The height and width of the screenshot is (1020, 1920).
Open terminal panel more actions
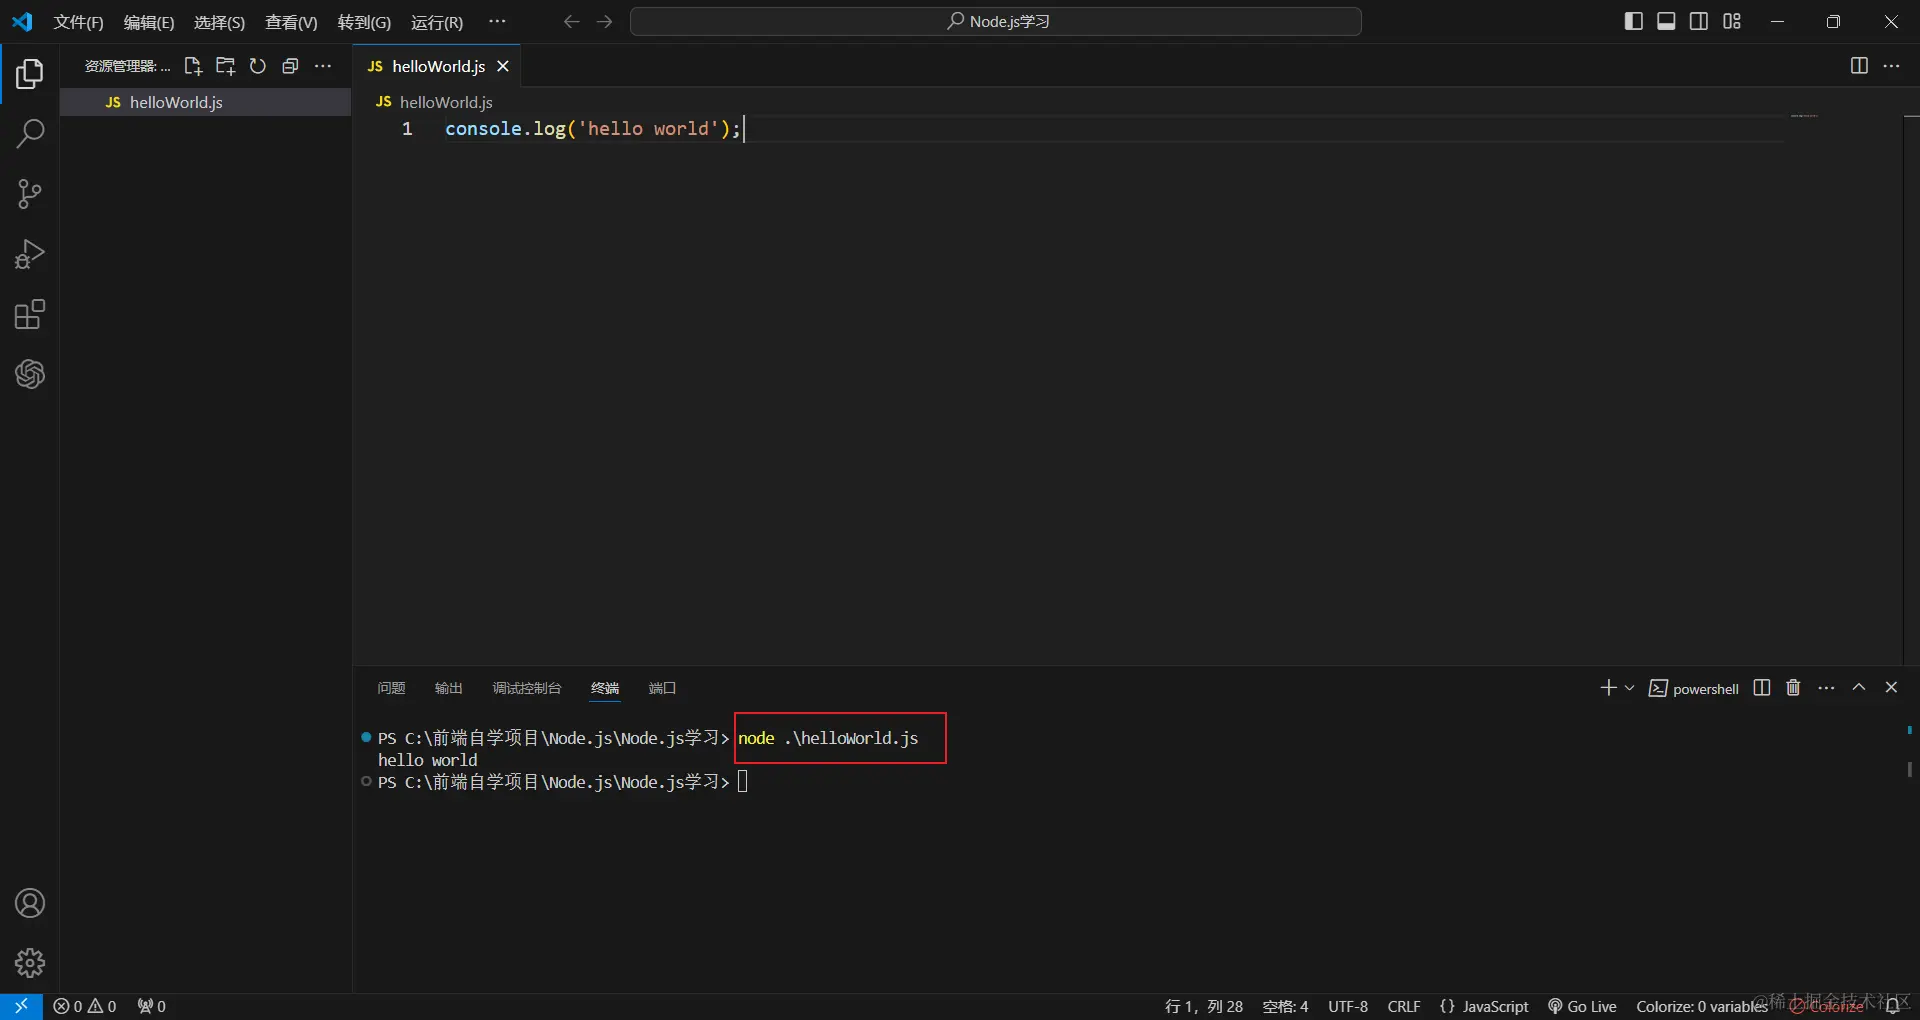[1827, 688]
